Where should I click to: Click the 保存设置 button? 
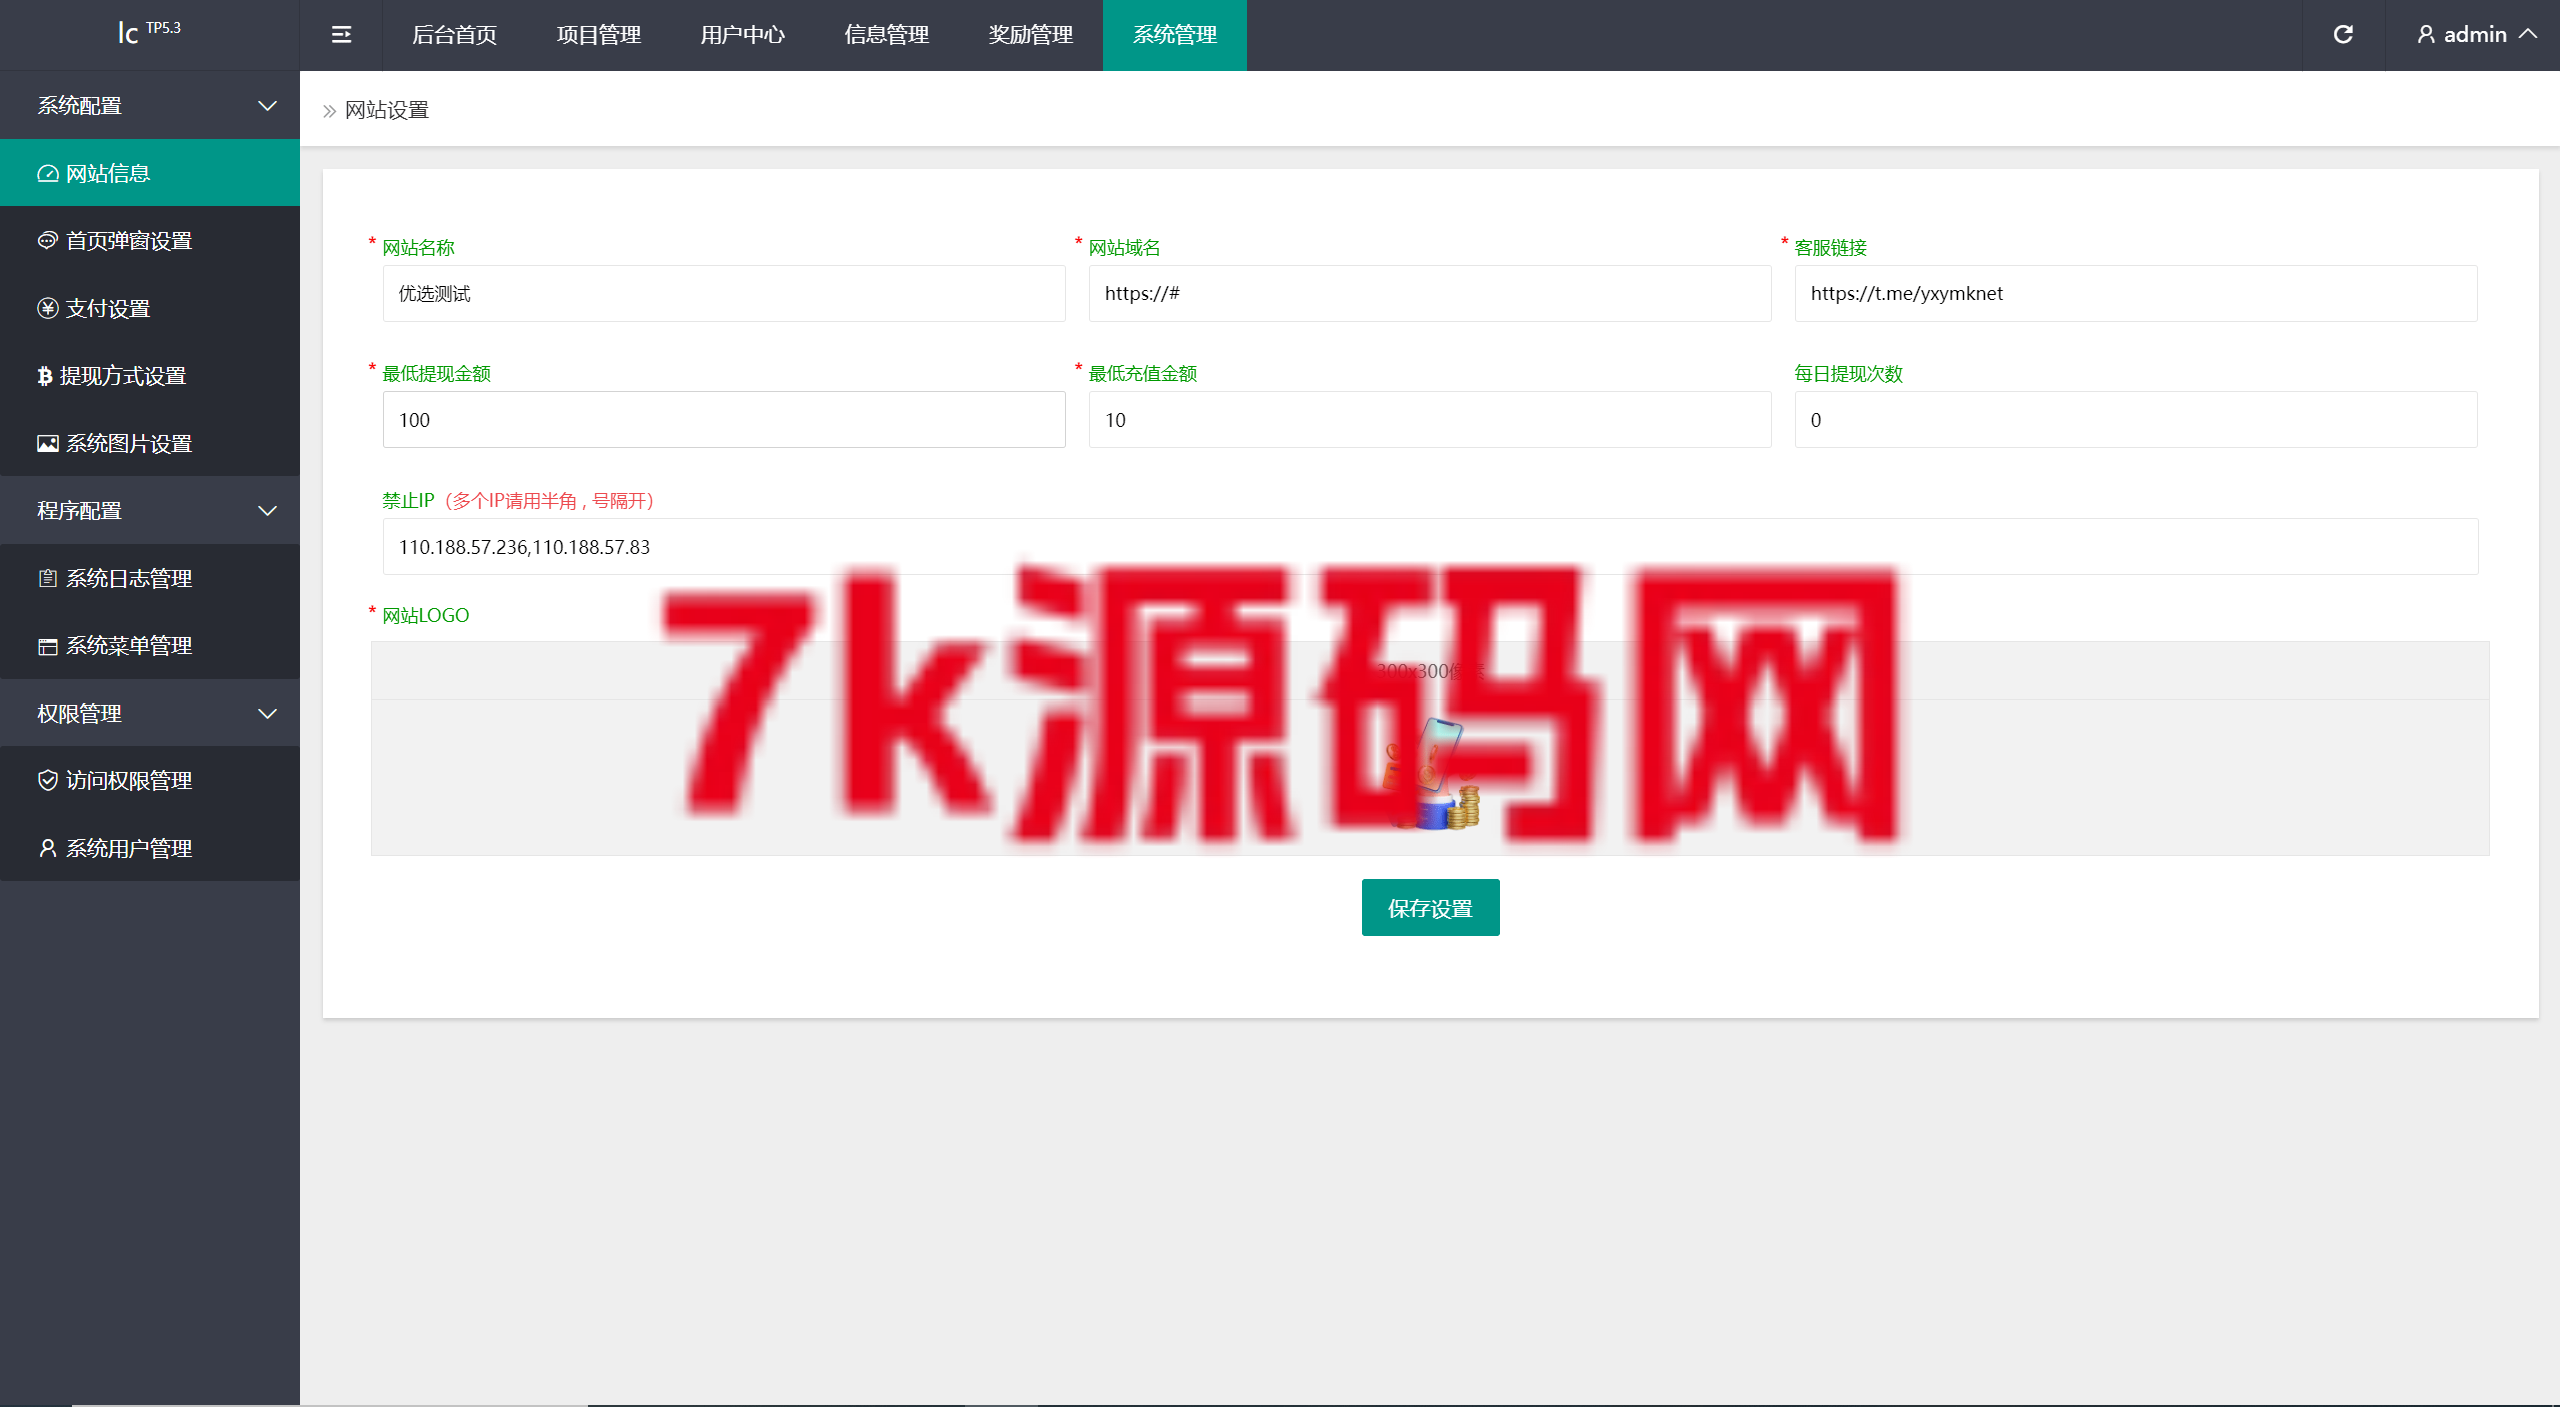point(1430,908)
